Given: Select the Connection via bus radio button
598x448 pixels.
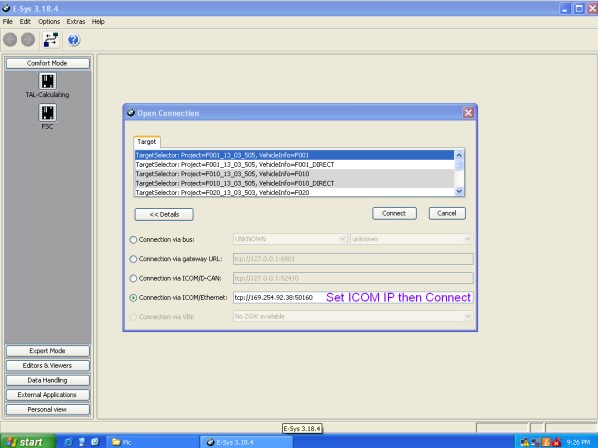Looking at the screenshot, I should coord(133,240).
